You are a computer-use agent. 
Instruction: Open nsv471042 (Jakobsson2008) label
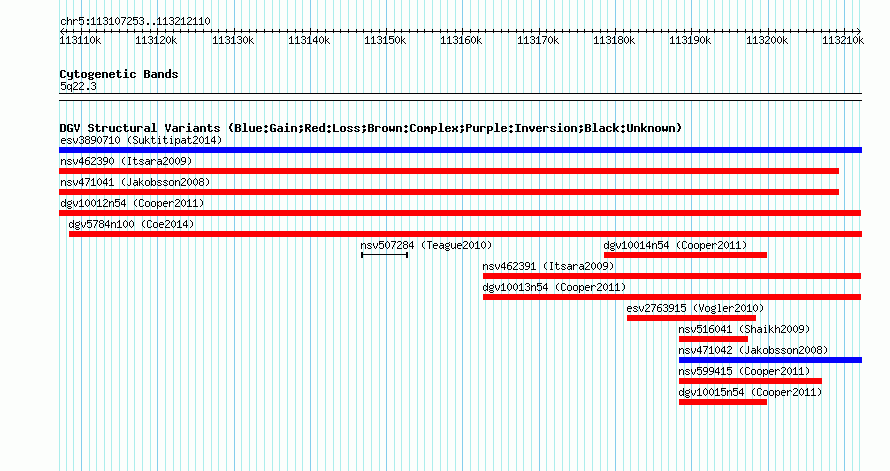point(753,350)
